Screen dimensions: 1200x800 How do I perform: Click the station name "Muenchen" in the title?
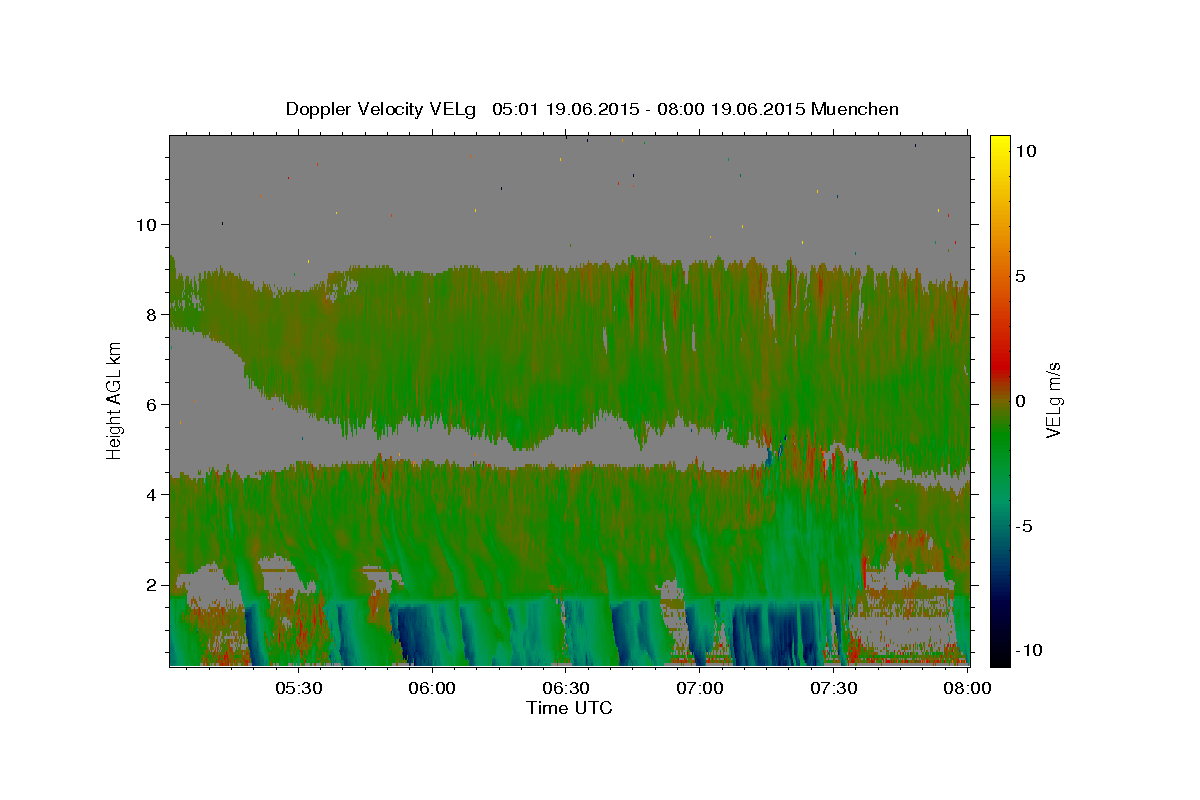856,109
